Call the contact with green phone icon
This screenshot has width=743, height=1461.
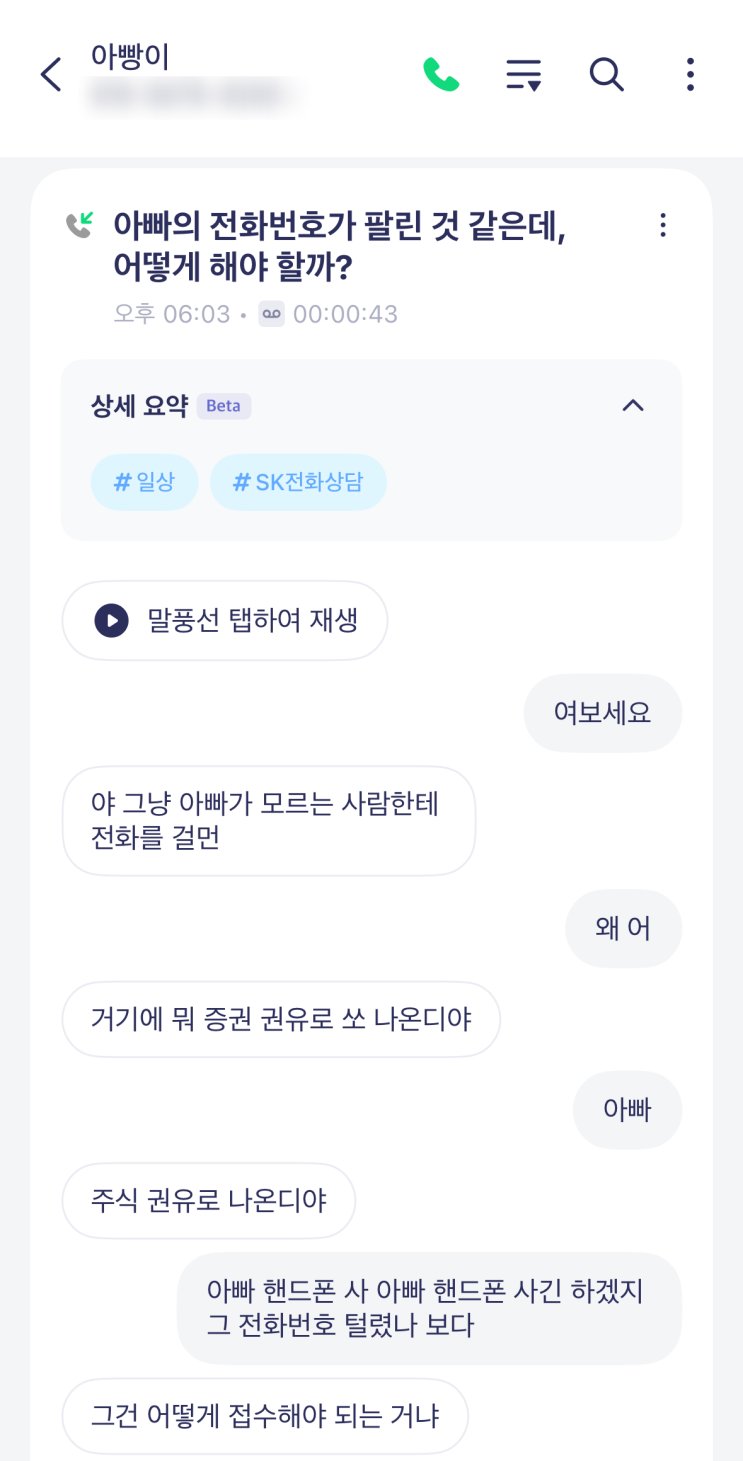point(441,75)
